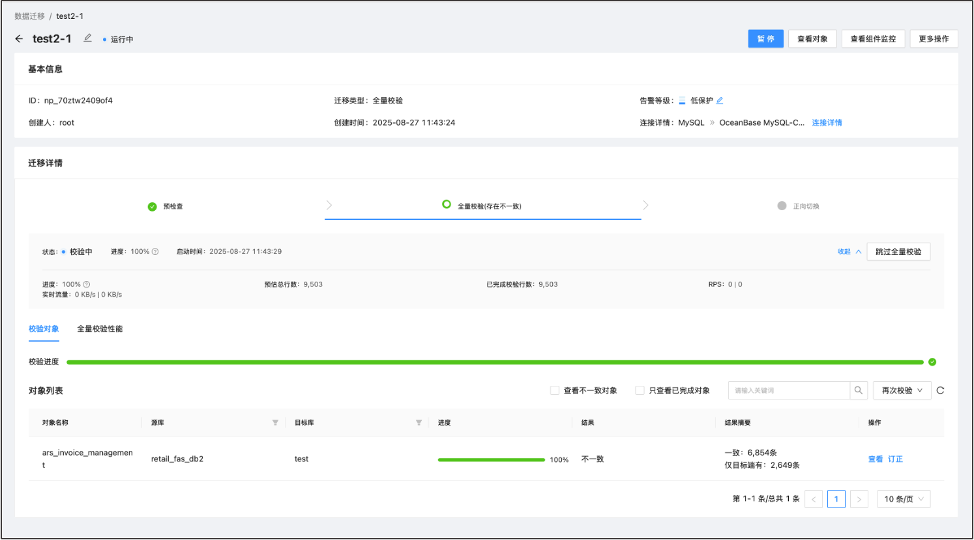Open the 再次校验 dropdown
The image size is (974, 540).
point(901,390)
